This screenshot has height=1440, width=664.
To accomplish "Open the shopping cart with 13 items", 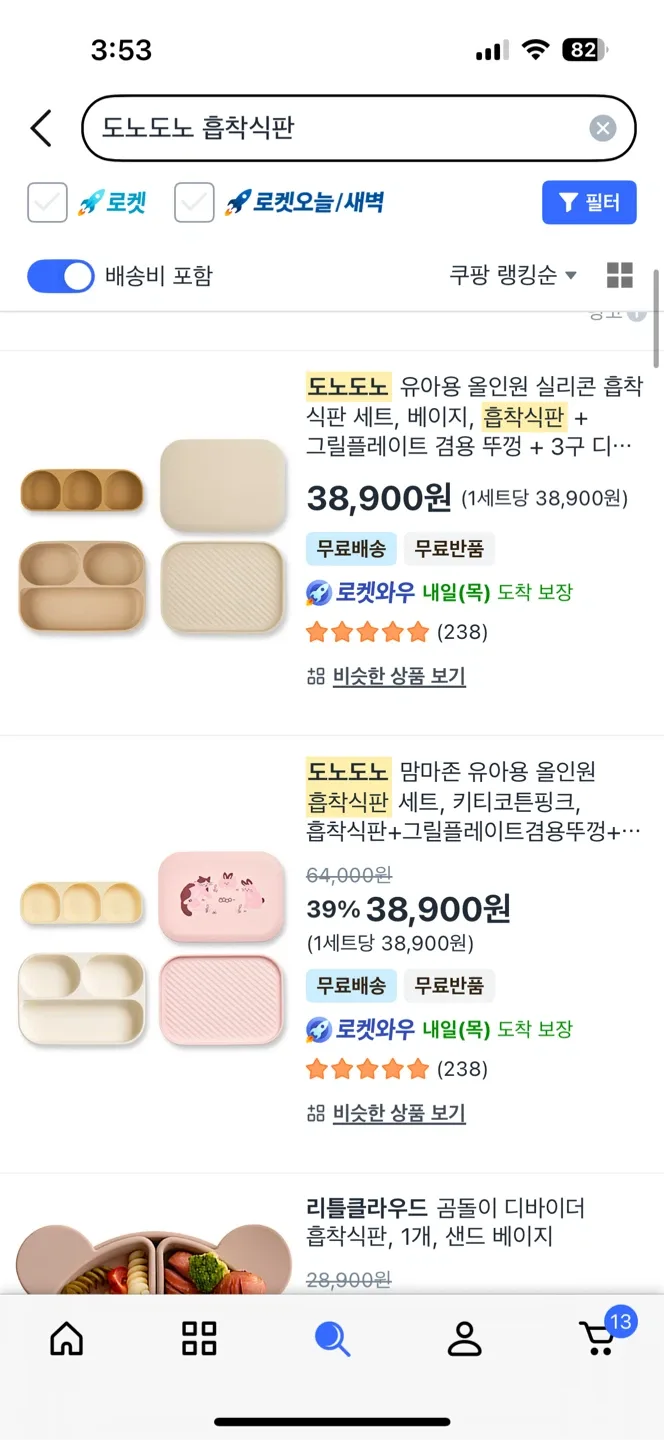I will point(600,1336).
